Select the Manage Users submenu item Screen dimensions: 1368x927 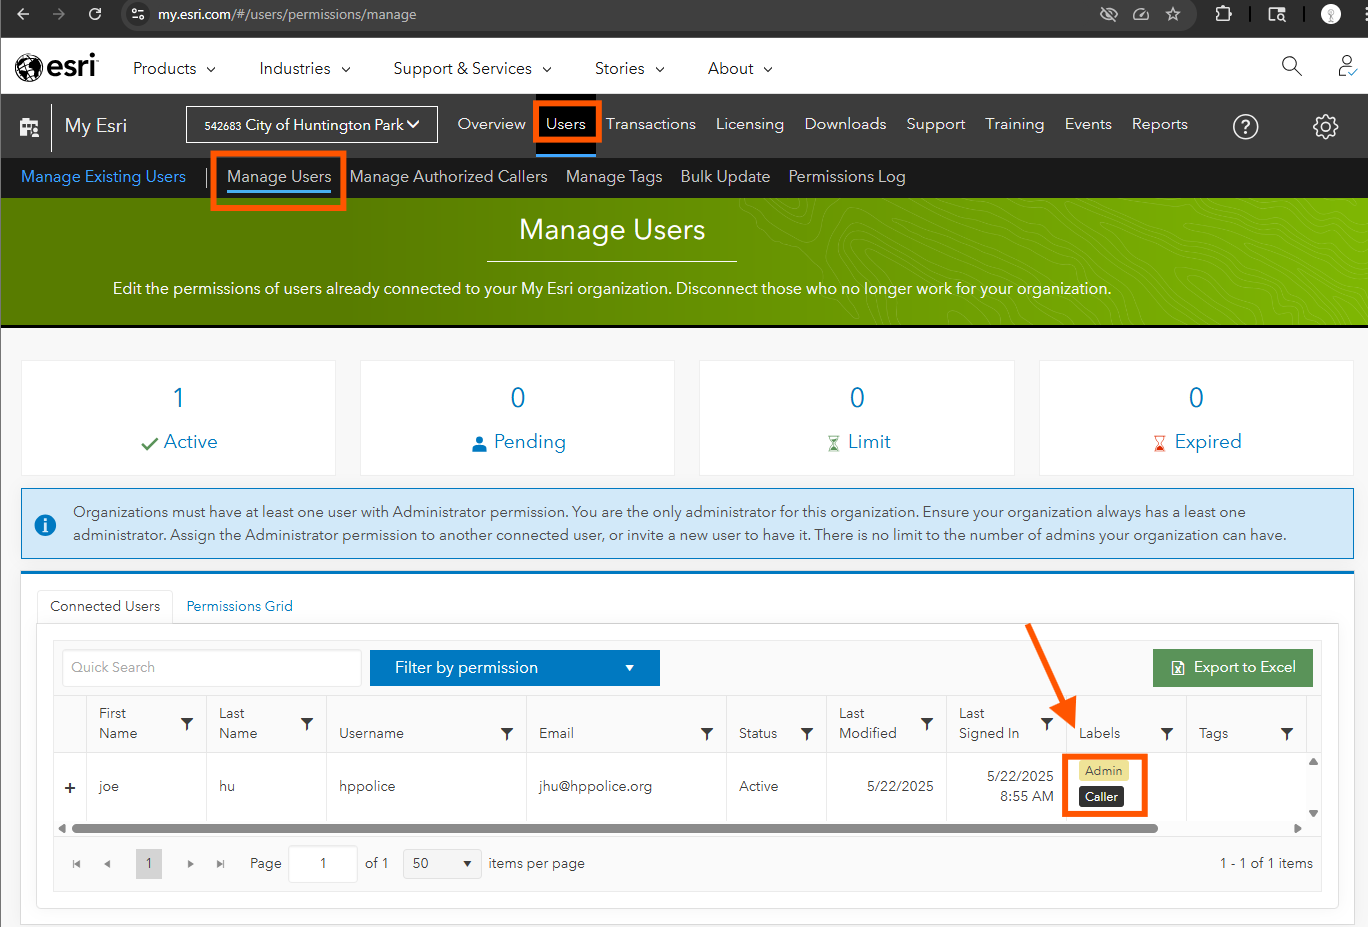point(279,177)
